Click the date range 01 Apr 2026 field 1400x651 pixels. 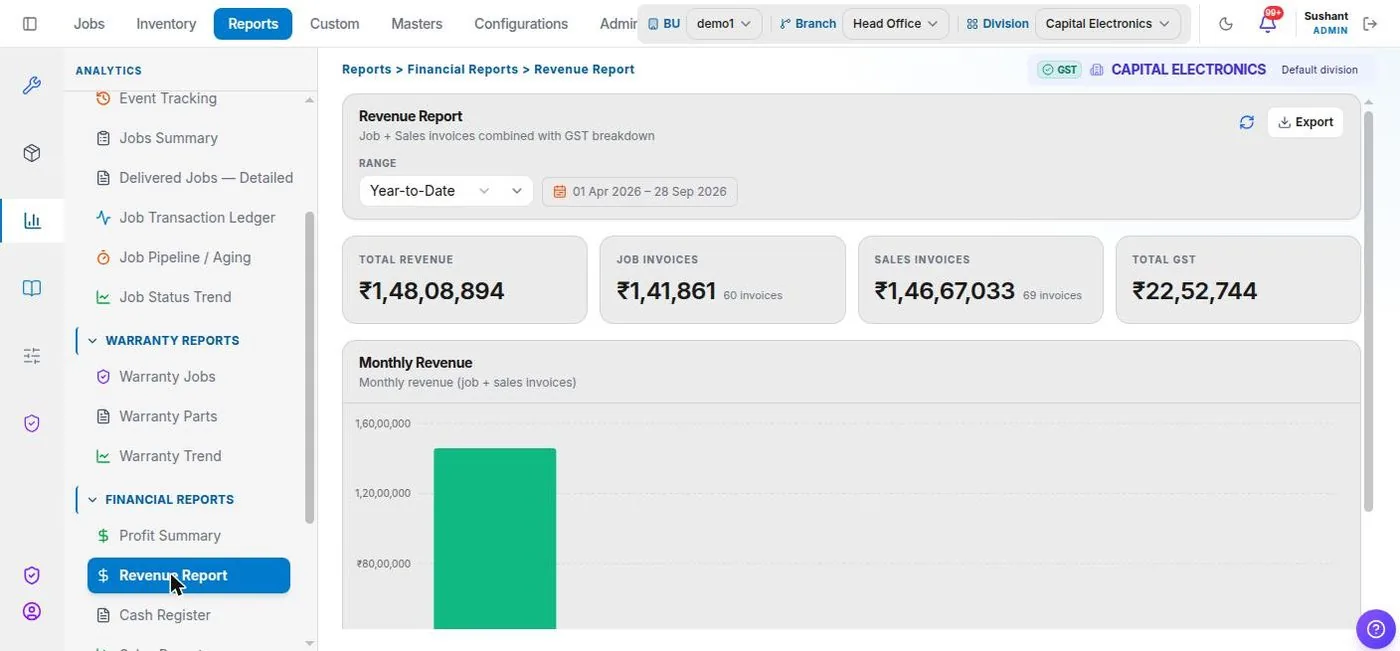[x=640, y=192]
